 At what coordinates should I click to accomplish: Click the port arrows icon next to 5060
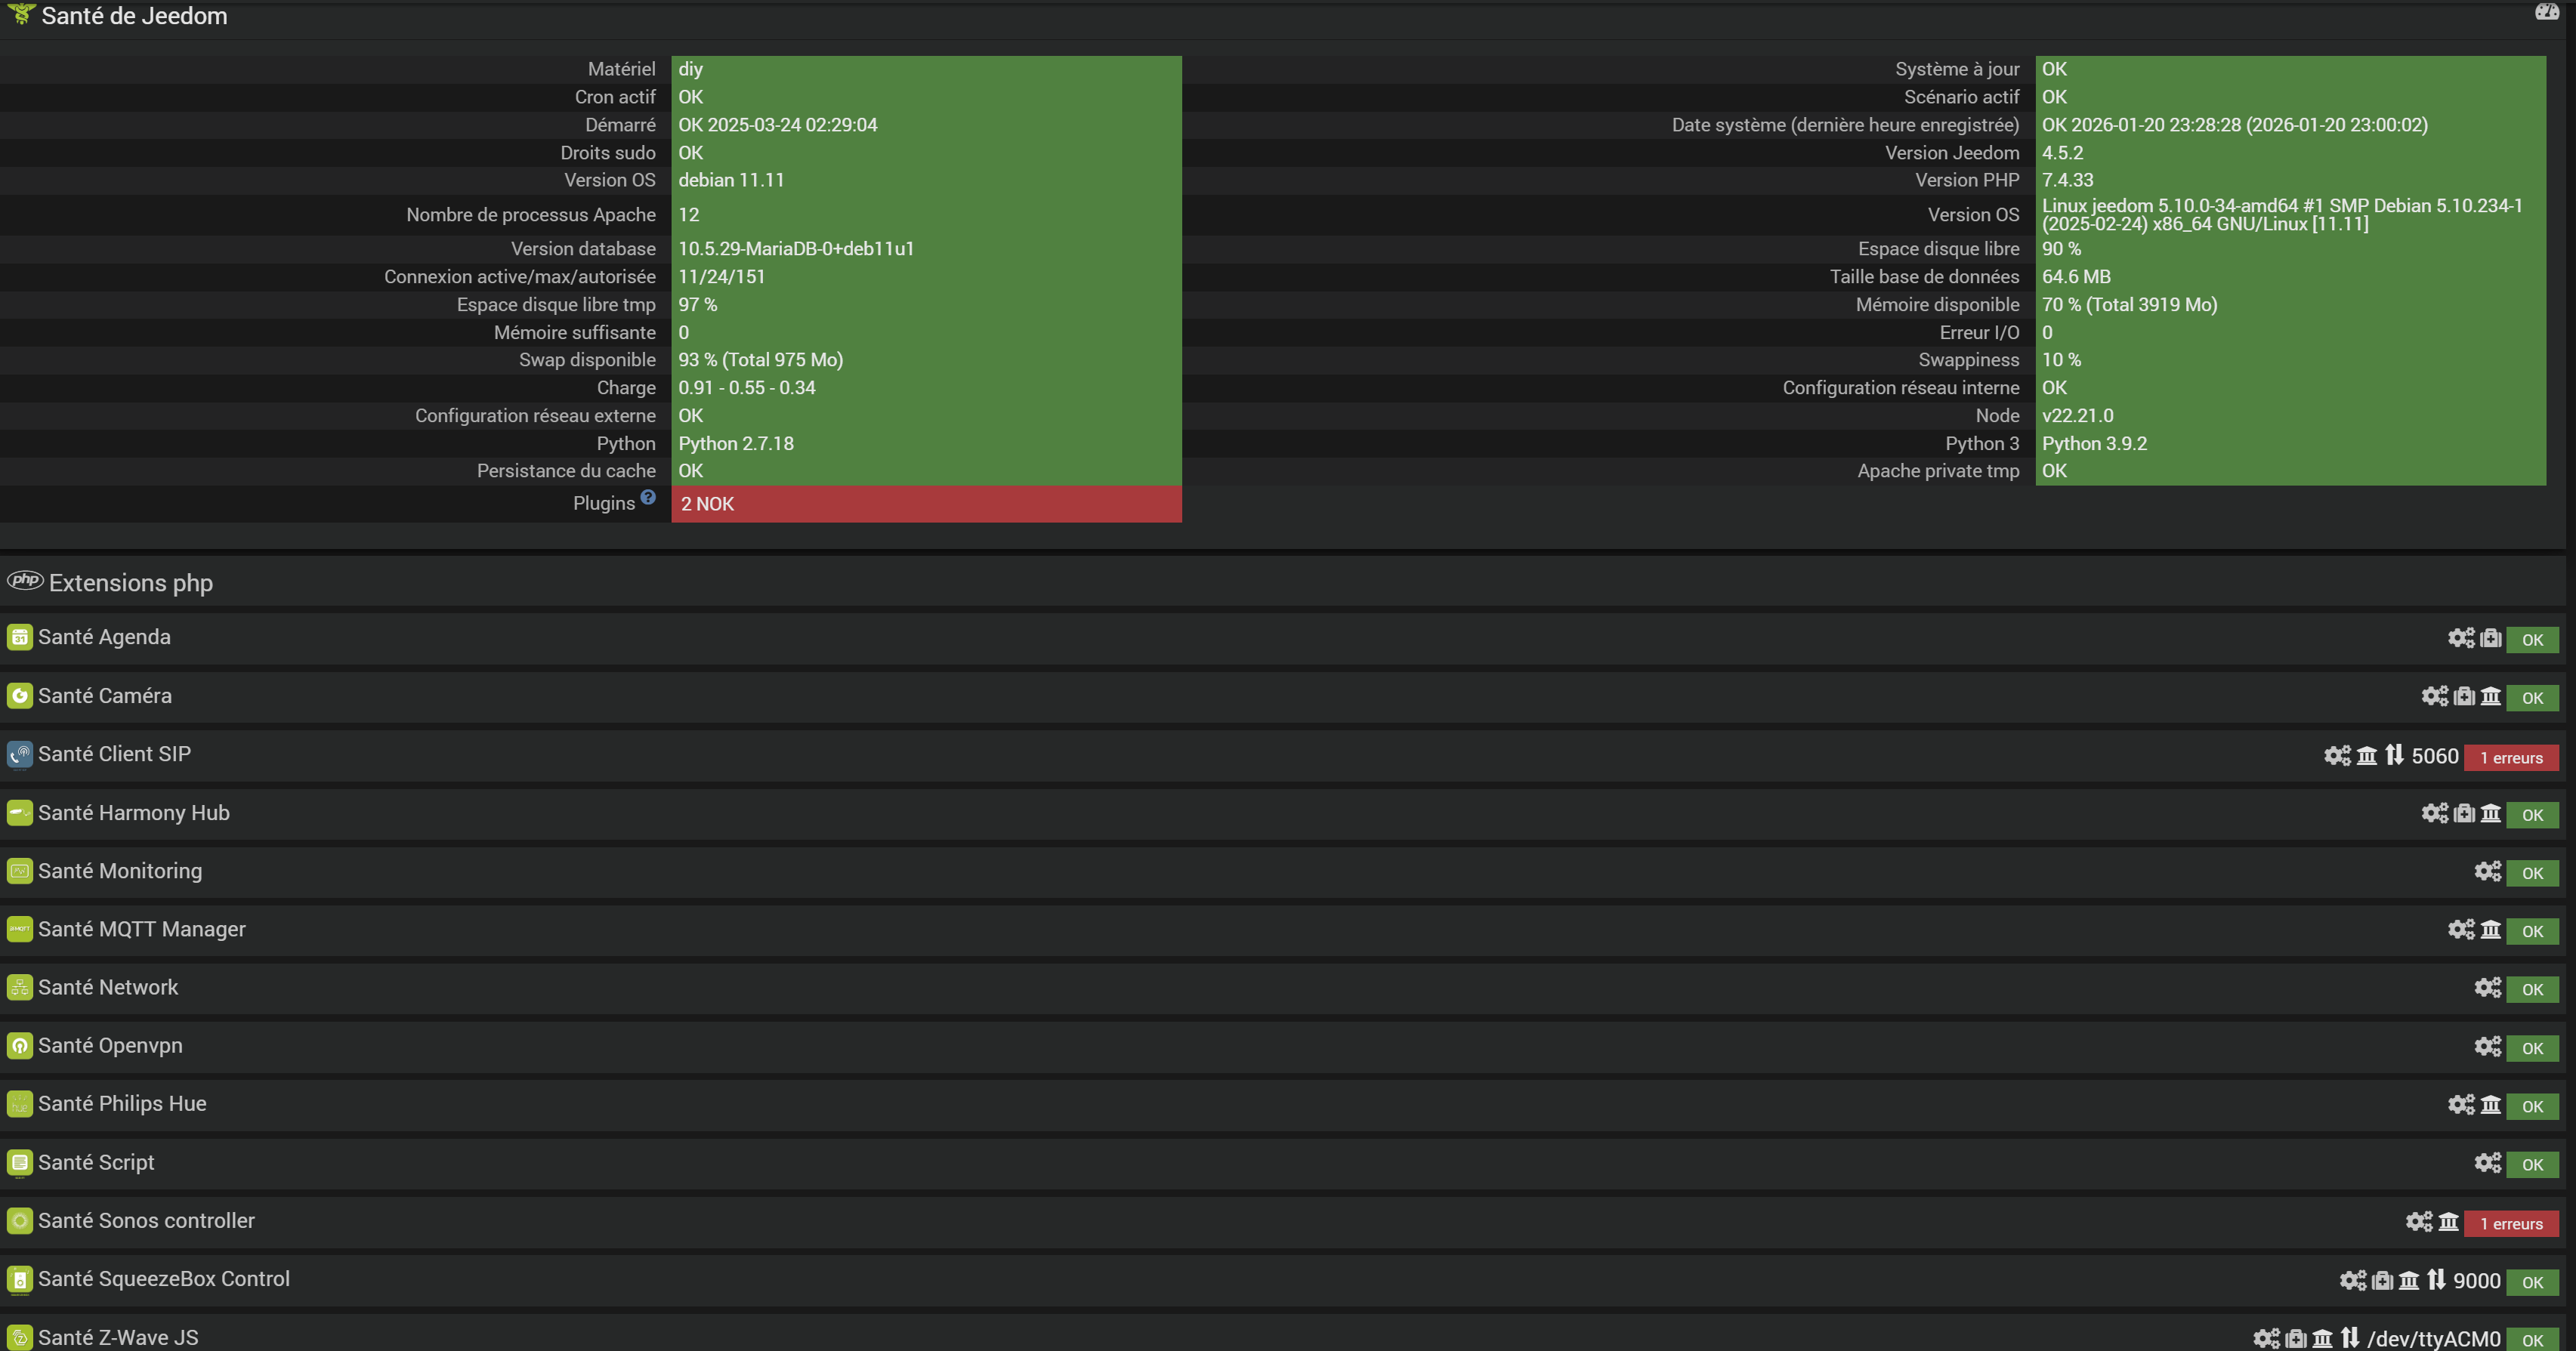[x=2394, y=755]
